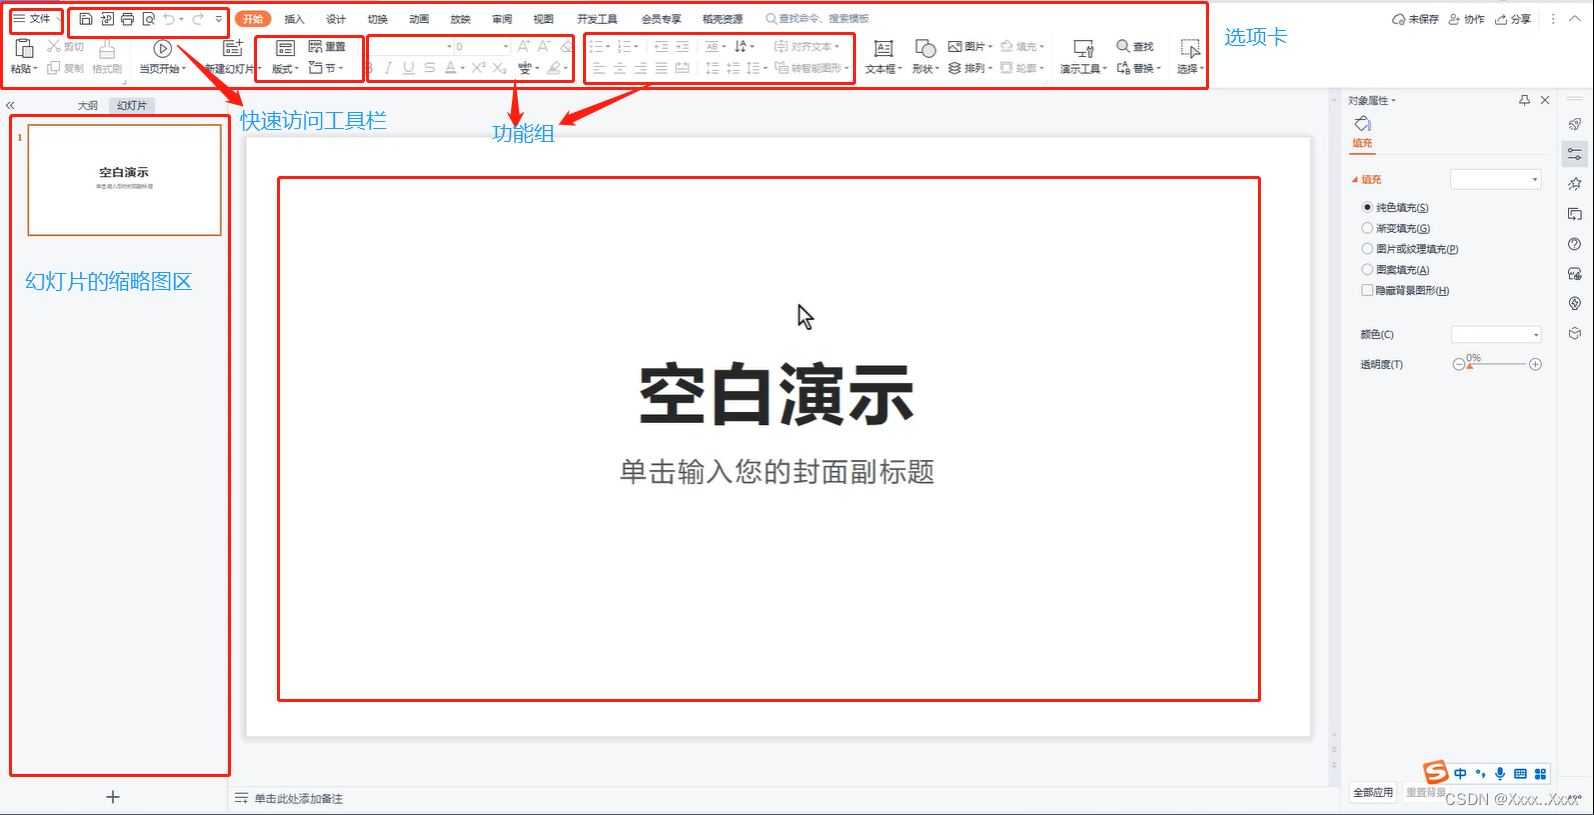Apply Superscript formatting
Screen dimensions: 1594x815
point(478,68)
